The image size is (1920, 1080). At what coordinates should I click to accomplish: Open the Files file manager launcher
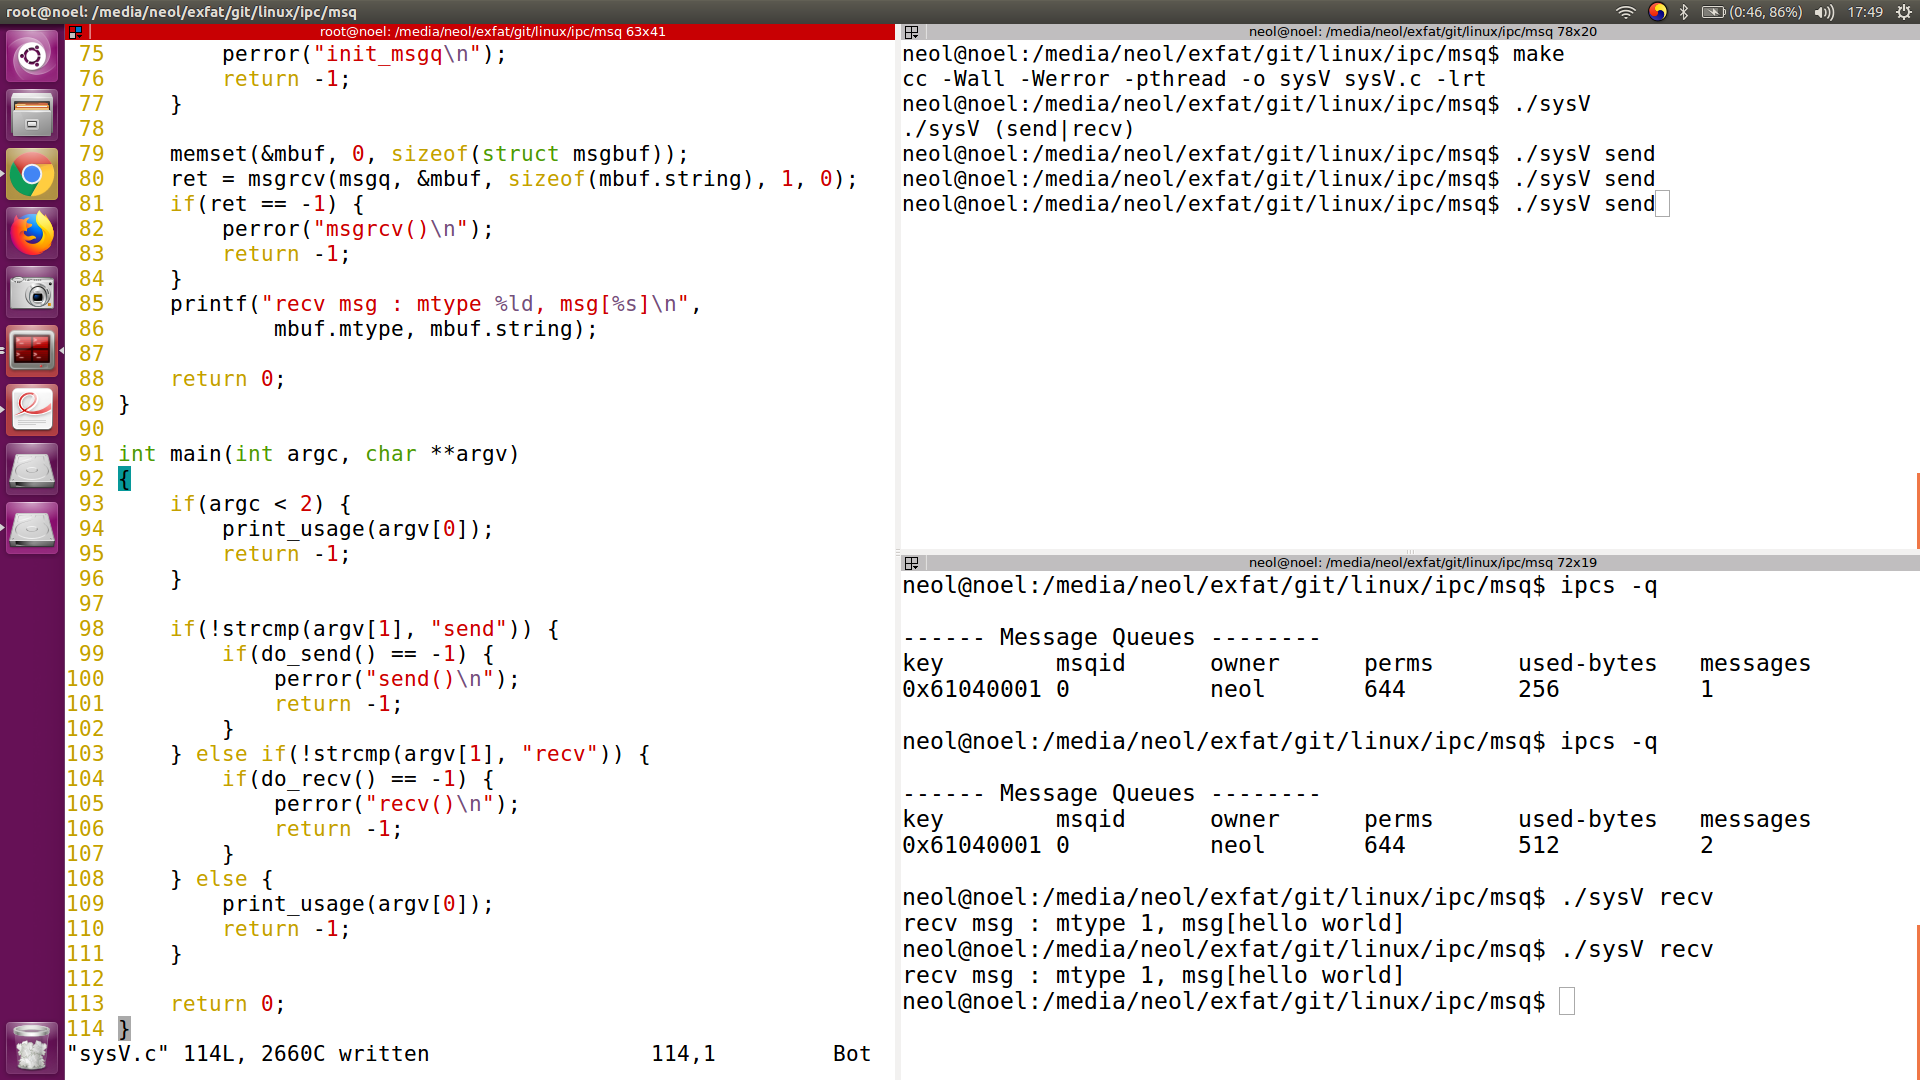[32, 115]
